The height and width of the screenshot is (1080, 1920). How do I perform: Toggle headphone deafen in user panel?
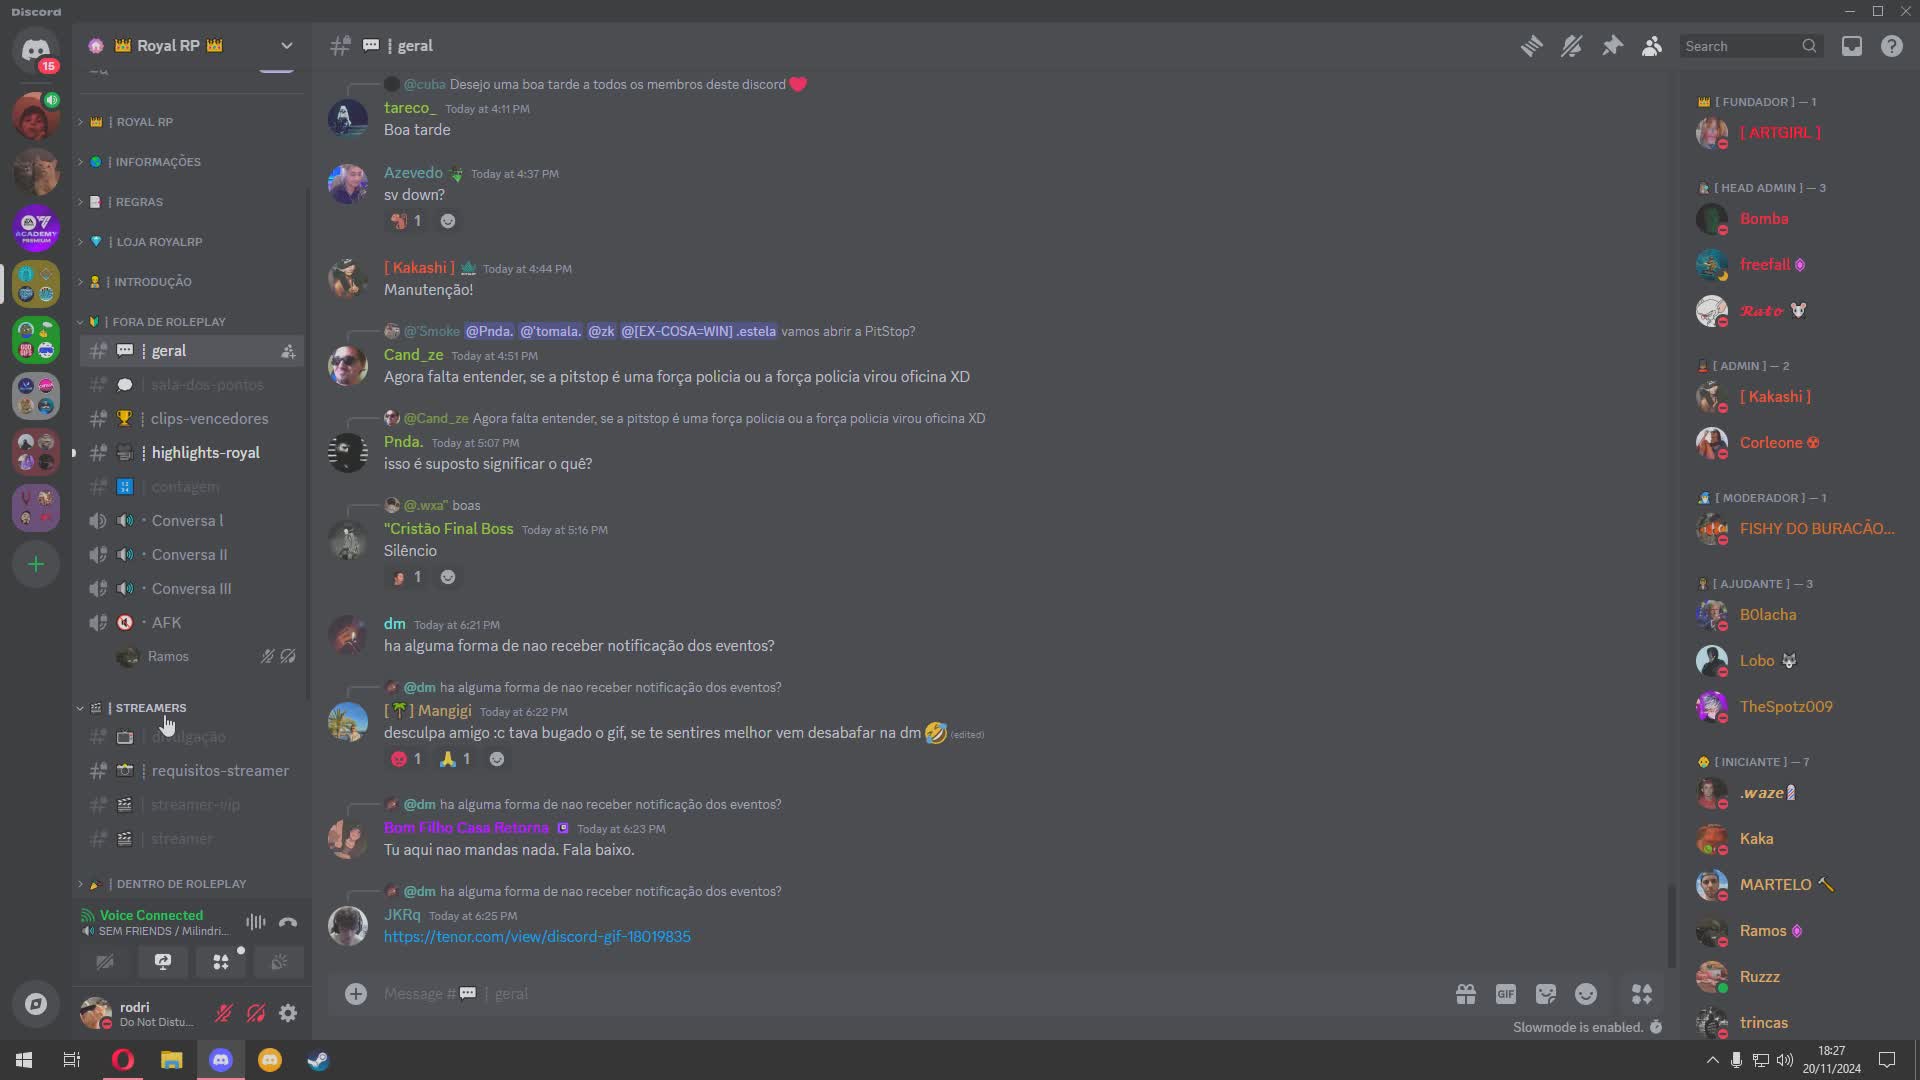pos(256,1013)
